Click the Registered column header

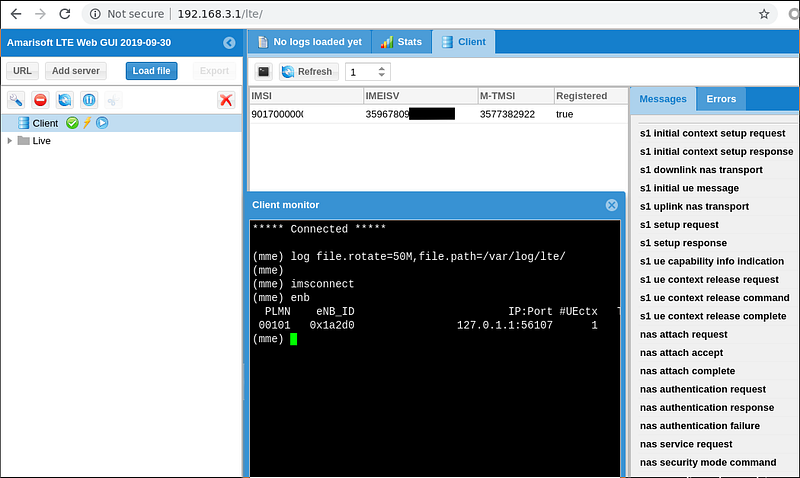click(591, 96)
